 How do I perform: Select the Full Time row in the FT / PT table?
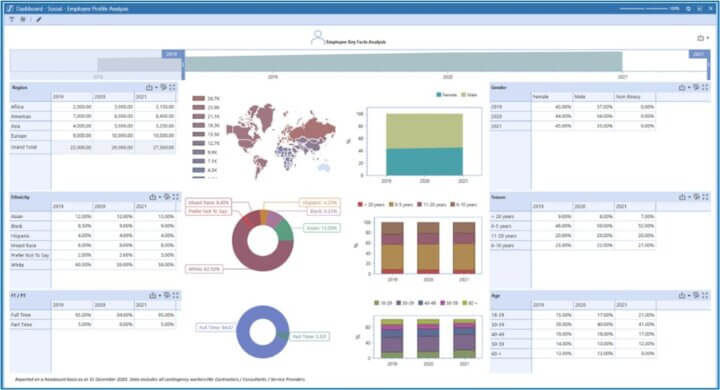(93, 315)
